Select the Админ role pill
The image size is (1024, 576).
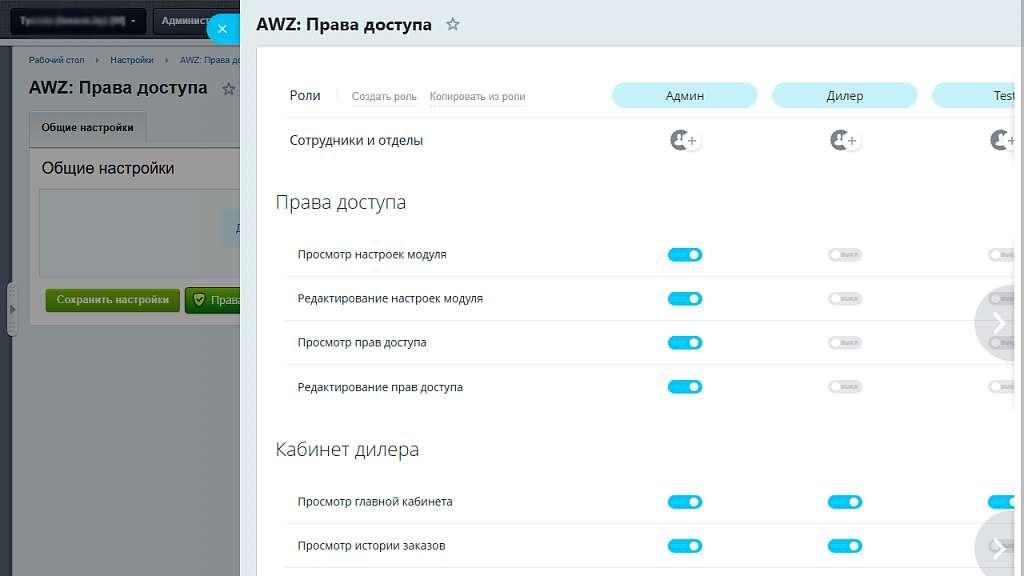(x=684, y=95)
